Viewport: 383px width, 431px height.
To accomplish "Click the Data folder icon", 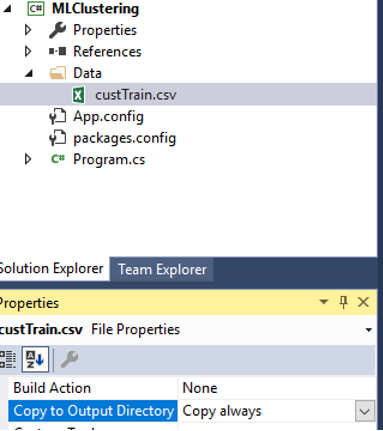I will pyautogui.click(x=57, y=73).
